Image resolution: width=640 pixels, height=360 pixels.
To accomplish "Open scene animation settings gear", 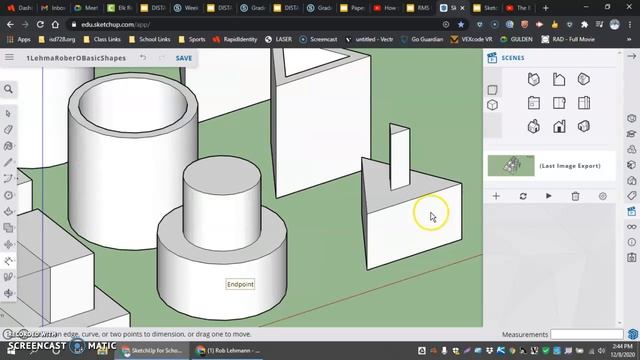I will click(602, 196).
